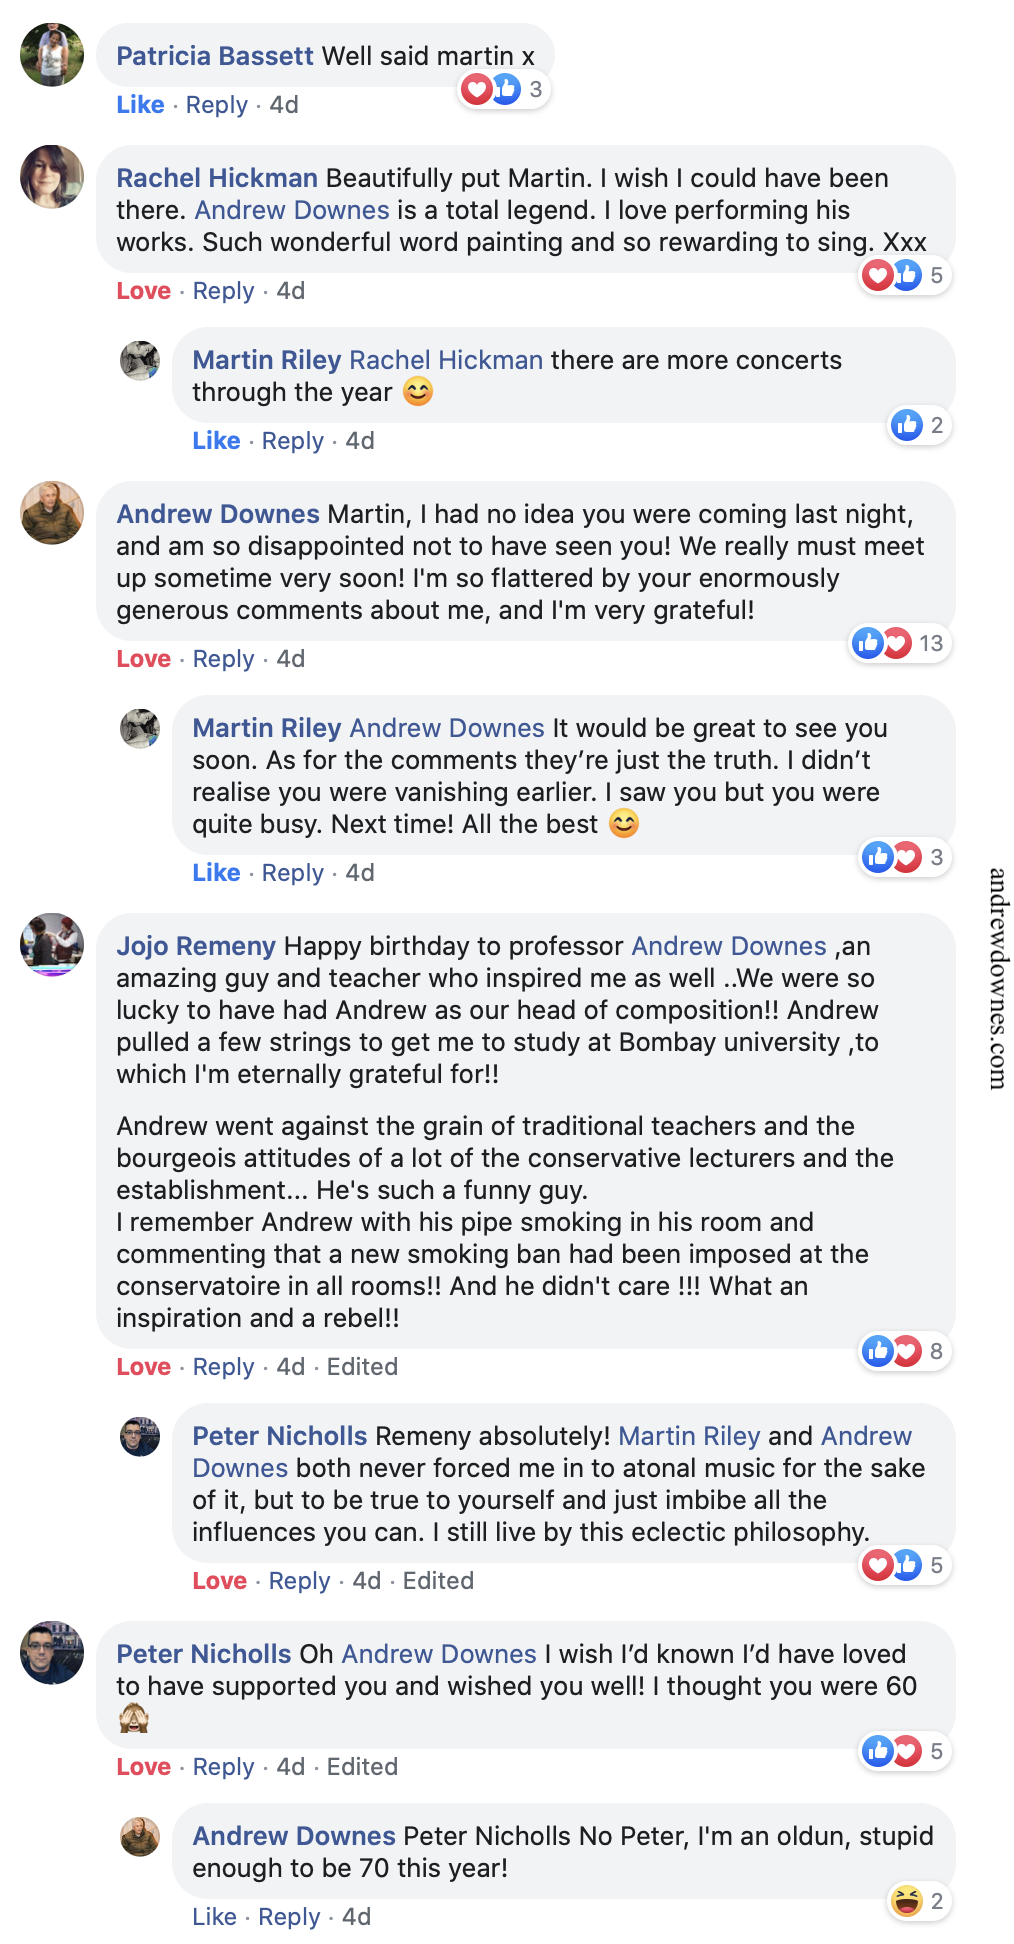Reply to Patricia Bassett's comment
Viewport: 1014px width, 1944px height.
[x=216, y=105]
